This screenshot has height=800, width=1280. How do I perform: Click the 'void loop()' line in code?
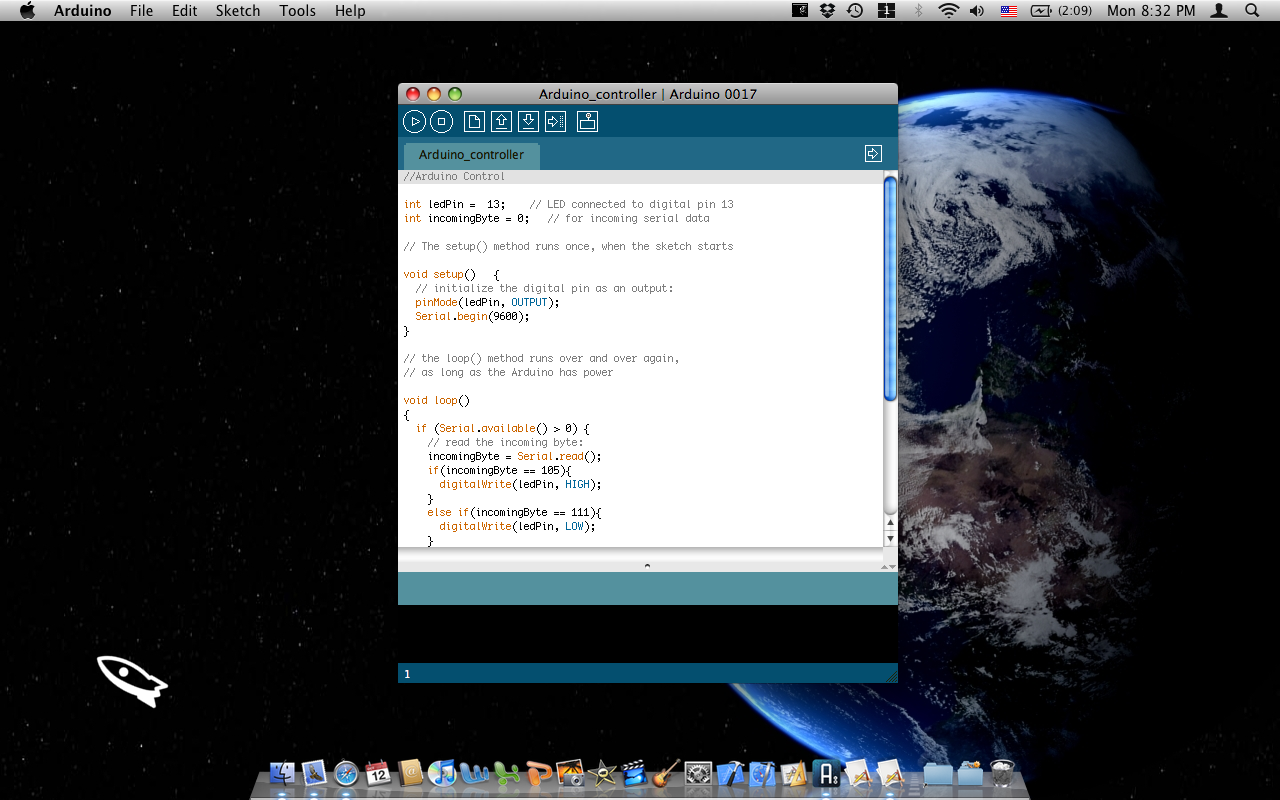click(x=436, y=400)
